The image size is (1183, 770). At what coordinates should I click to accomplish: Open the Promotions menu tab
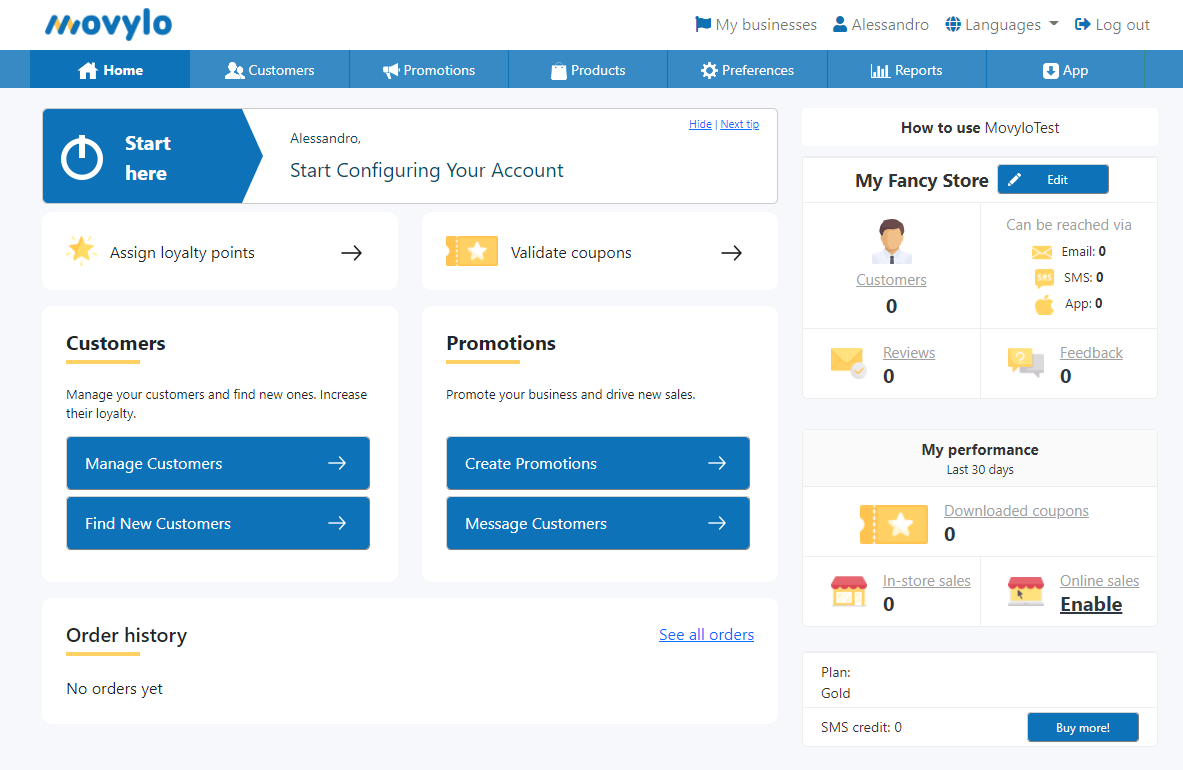[x=429, y=69]
